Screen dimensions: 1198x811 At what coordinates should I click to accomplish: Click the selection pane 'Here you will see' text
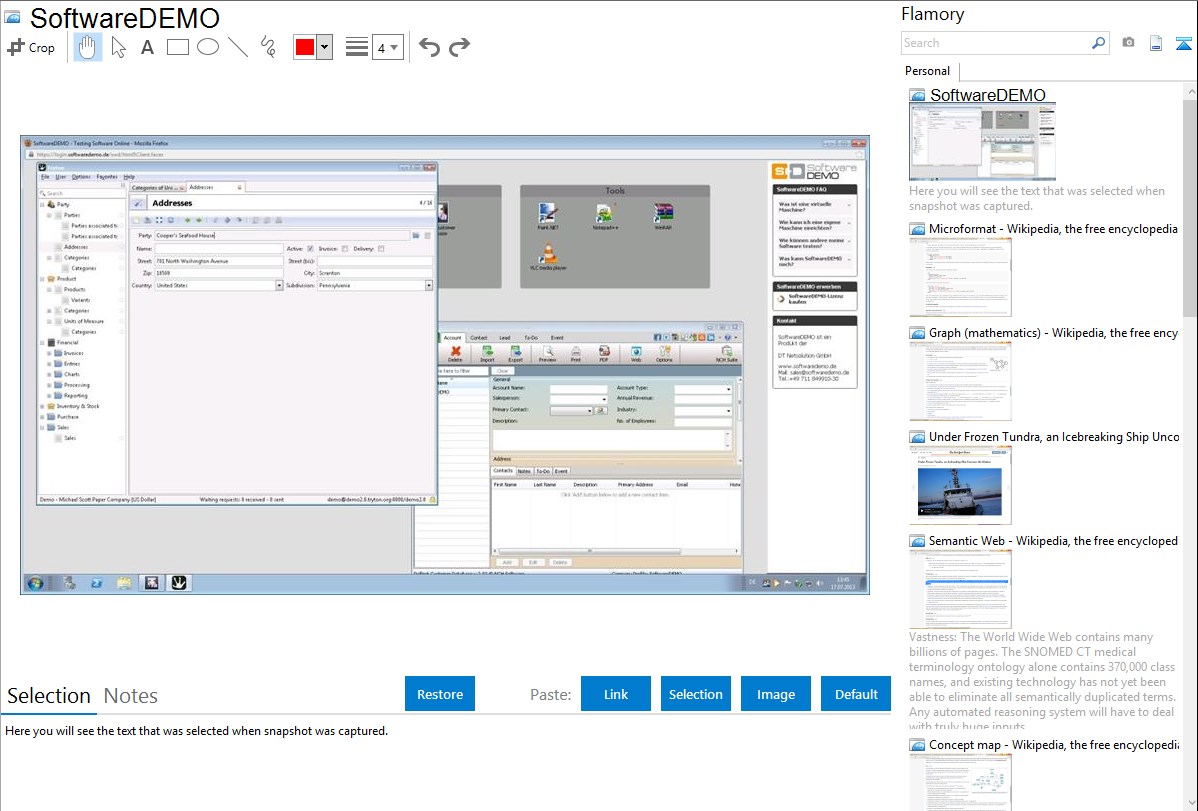pos(196,731)
